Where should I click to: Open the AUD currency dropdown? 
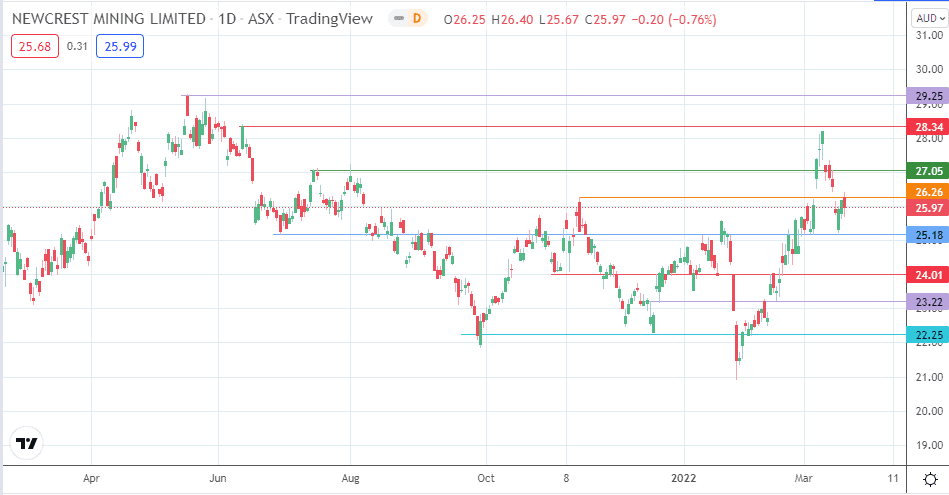pos(930,19)
